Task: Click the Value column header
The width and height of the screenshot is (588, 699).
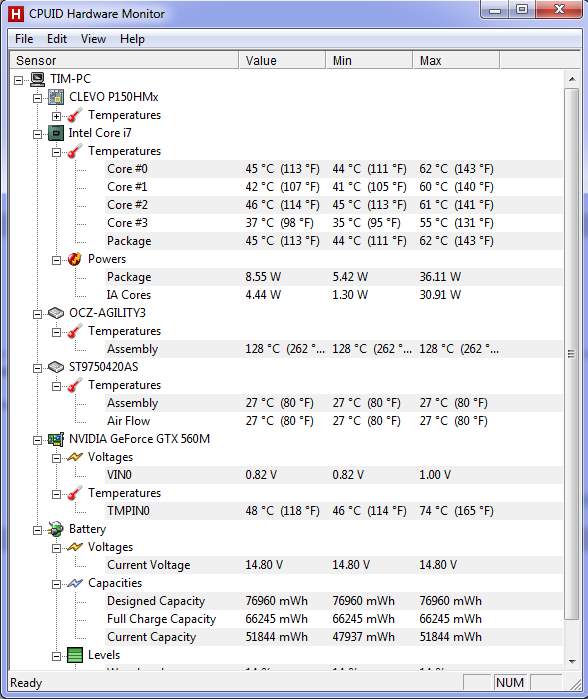Action: pyautogui.click(x=283, y=60)
